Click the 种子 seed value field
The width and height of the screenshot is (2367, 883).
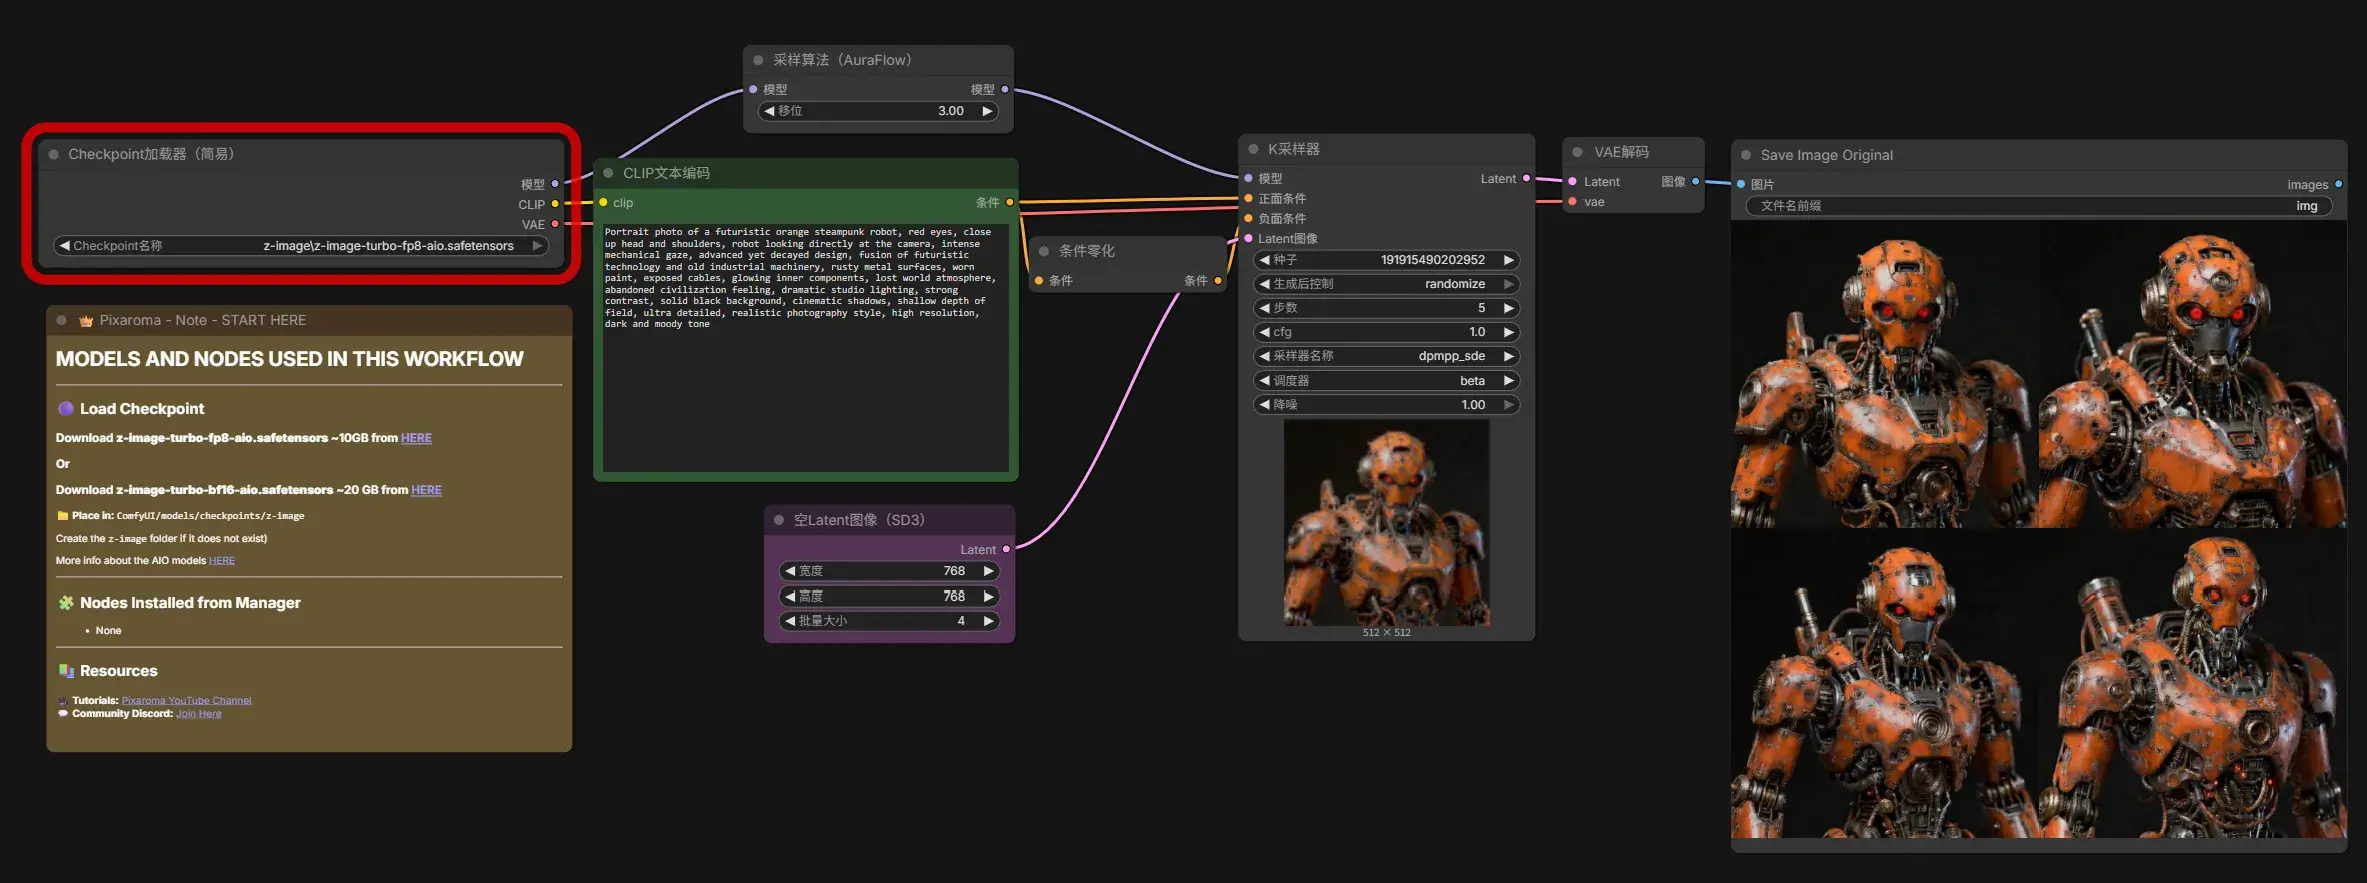pyautogui.click(x=1386, y=260)
